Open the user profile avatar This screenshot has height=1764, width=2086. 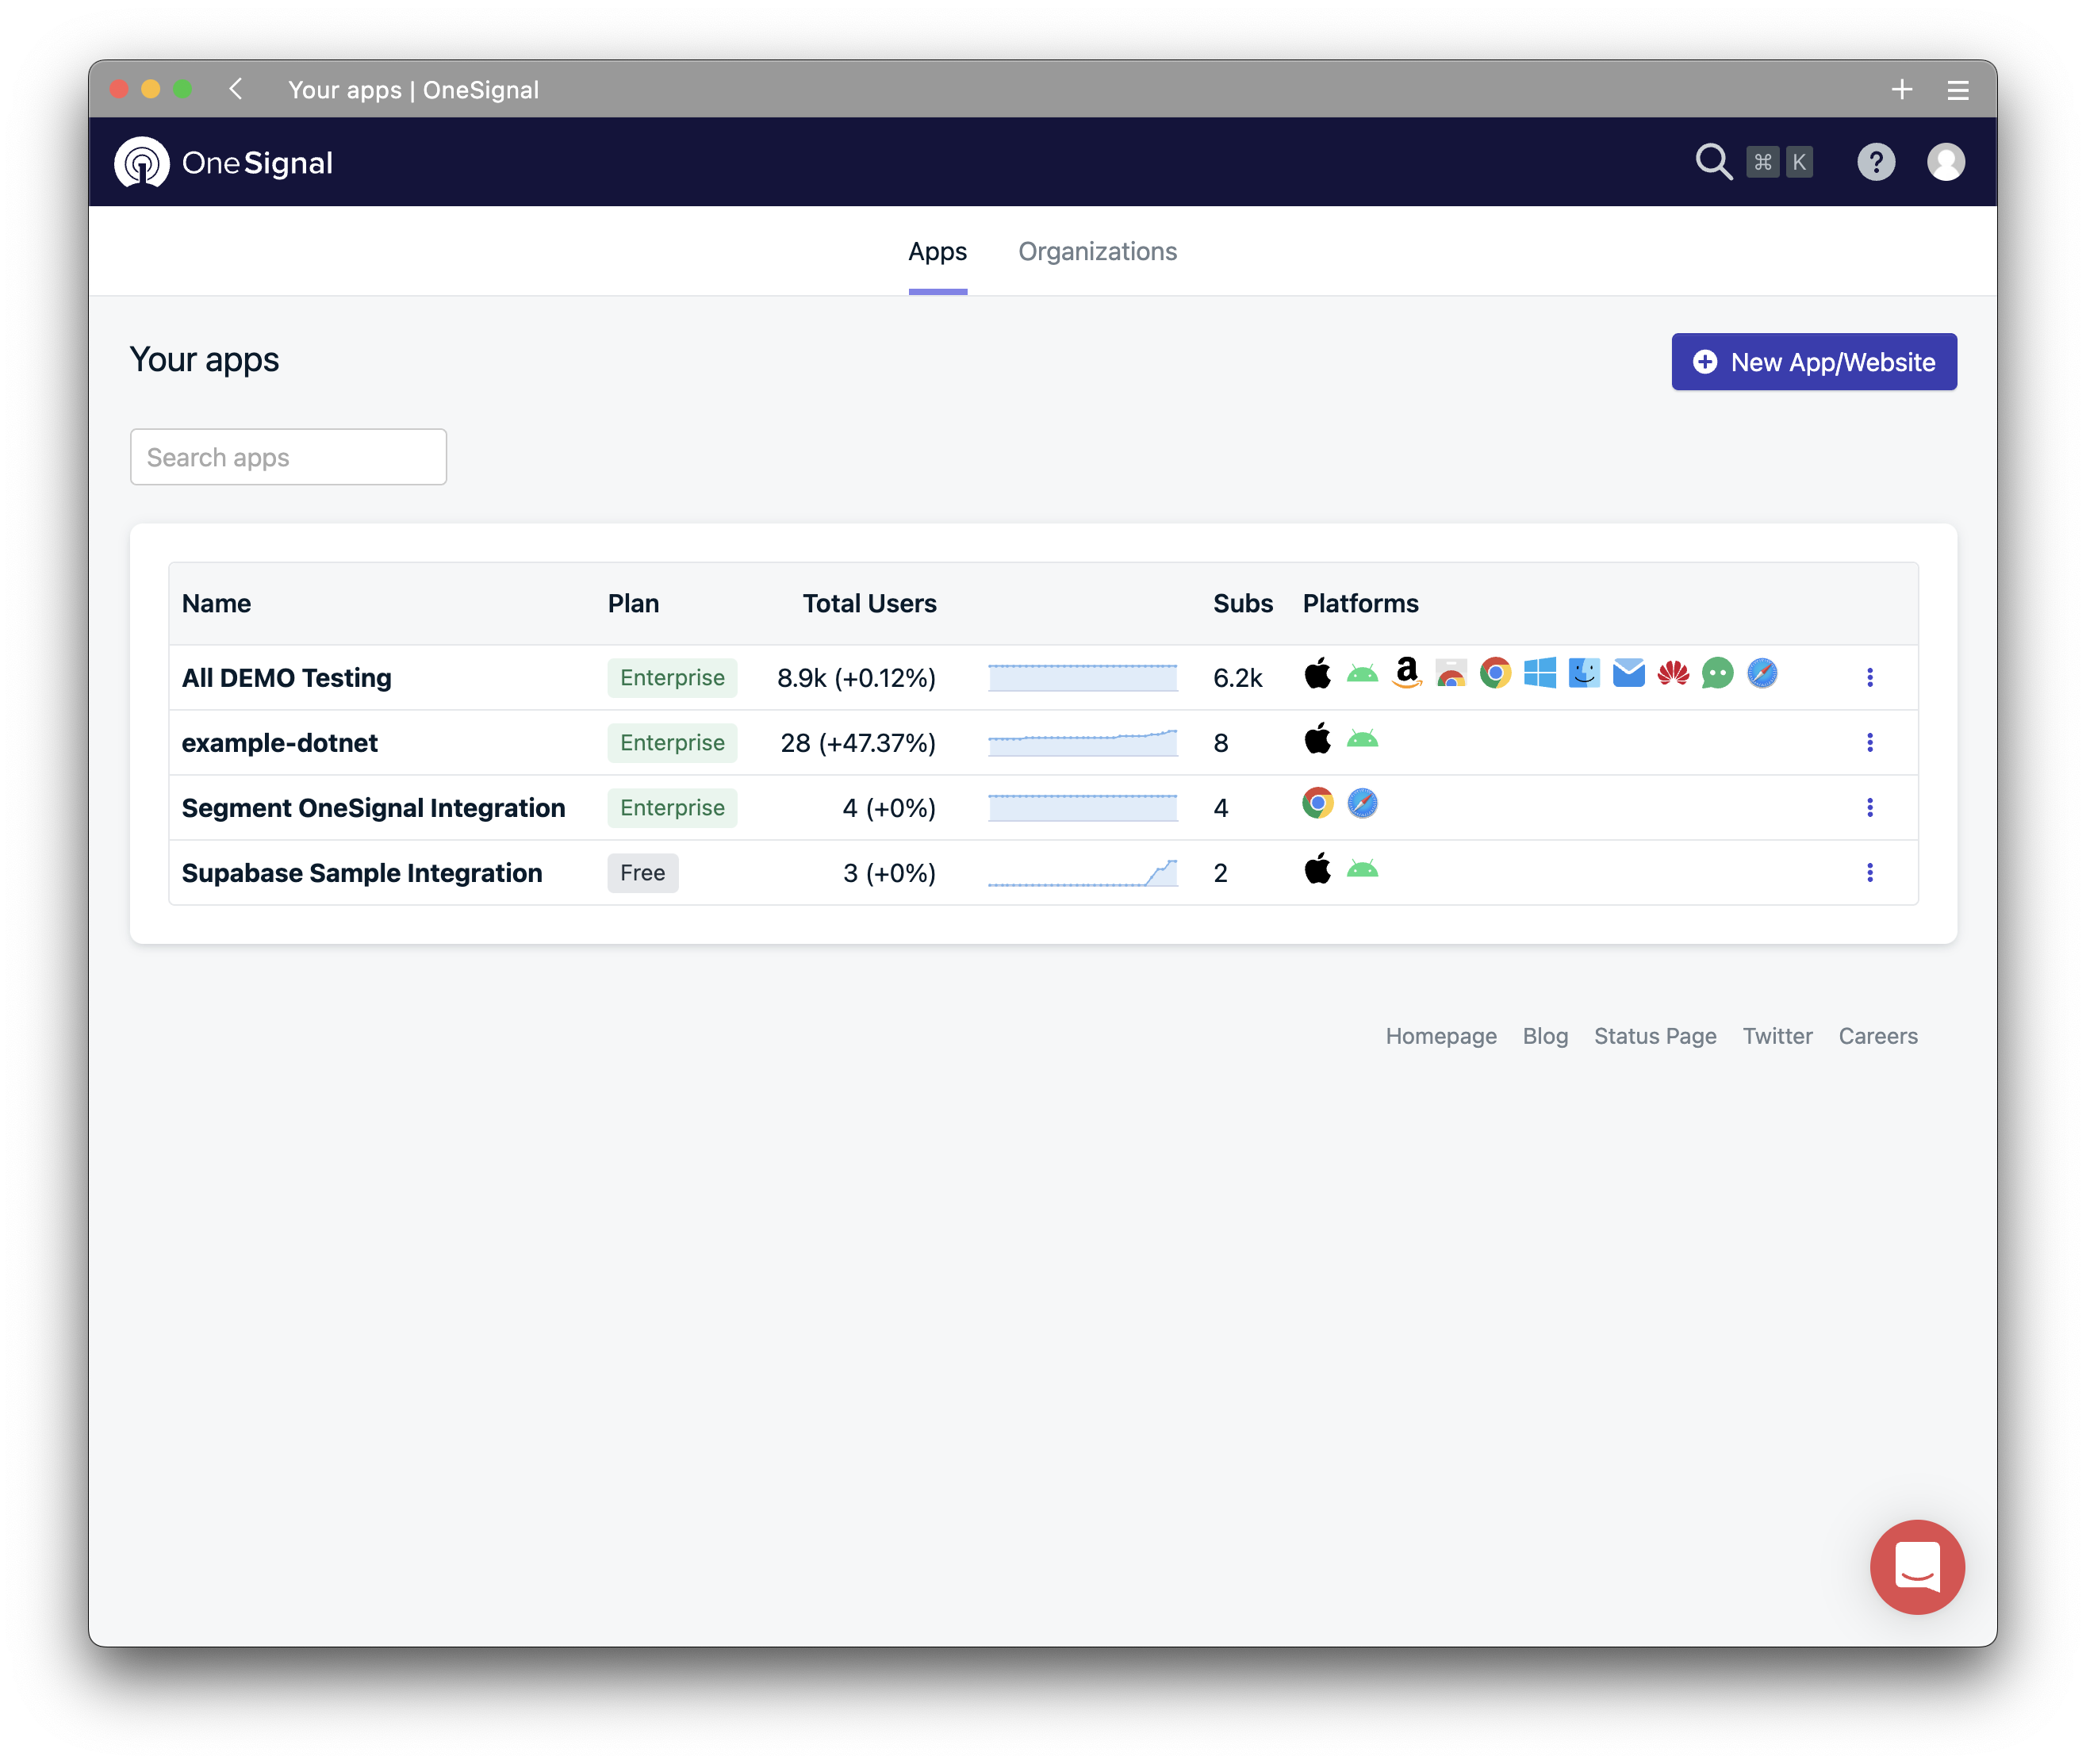[x=1945, y=162]
